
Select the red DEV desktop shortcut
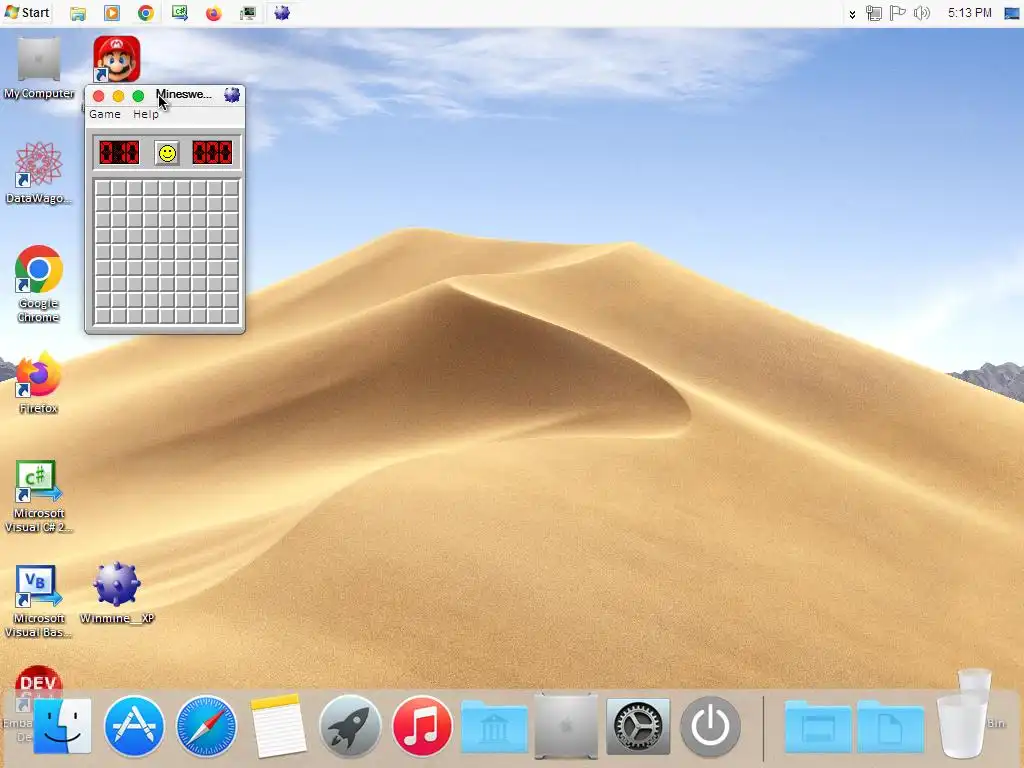pos(38,682)
